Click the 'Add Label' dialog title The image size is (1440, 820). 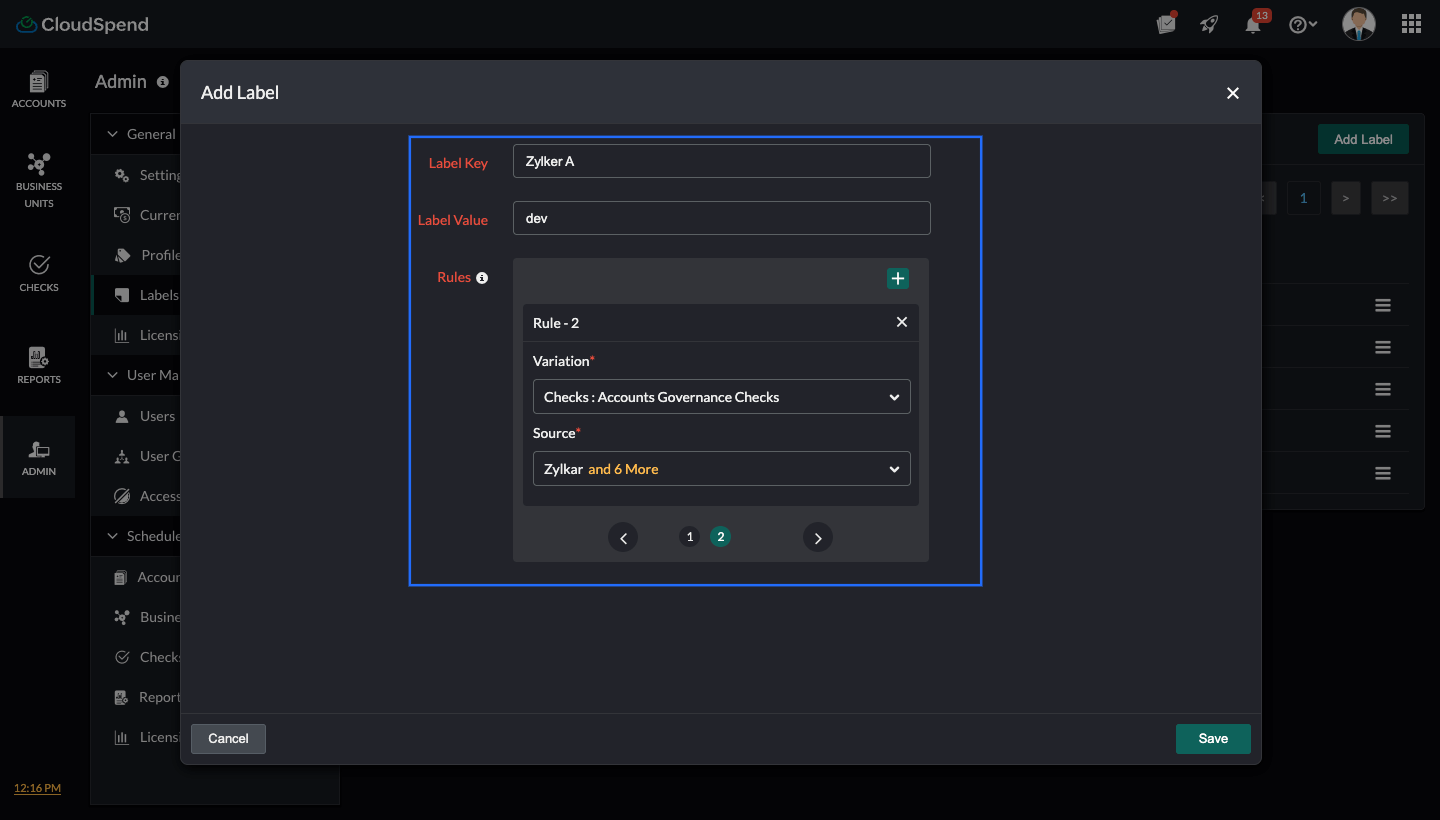[x=240, y=93]
